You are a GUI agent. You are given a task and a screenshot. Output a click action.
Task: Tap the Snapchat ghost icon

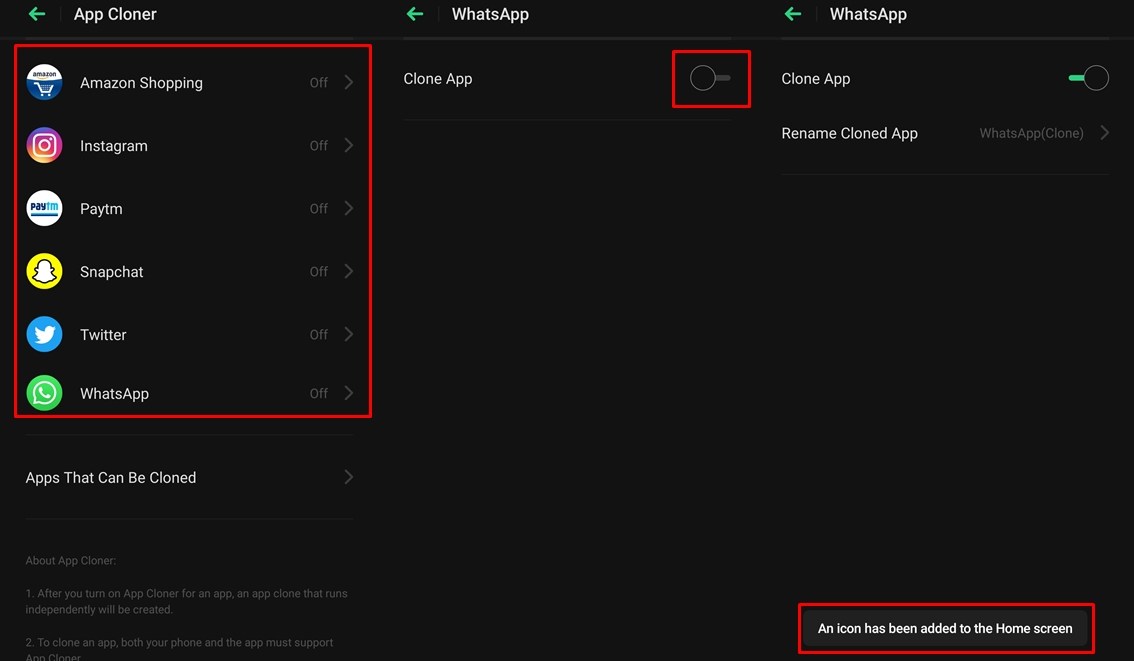[x=44, y=271]
